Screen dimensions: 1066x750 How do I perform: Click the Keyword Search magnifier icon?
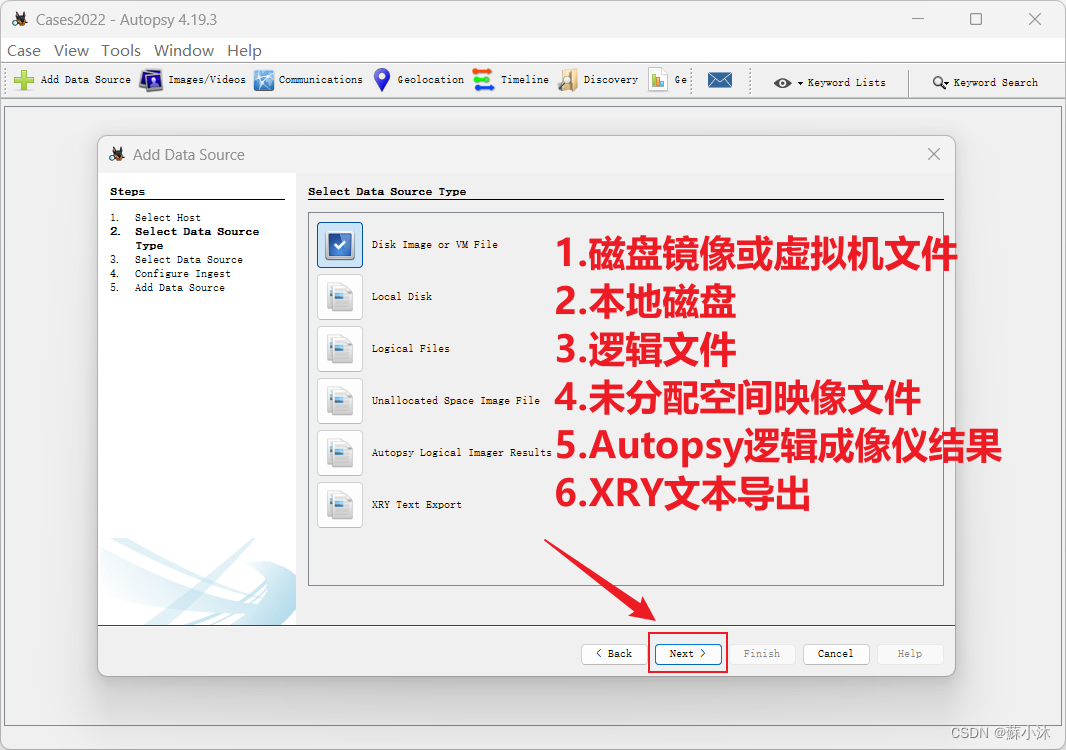pos(940,82)
